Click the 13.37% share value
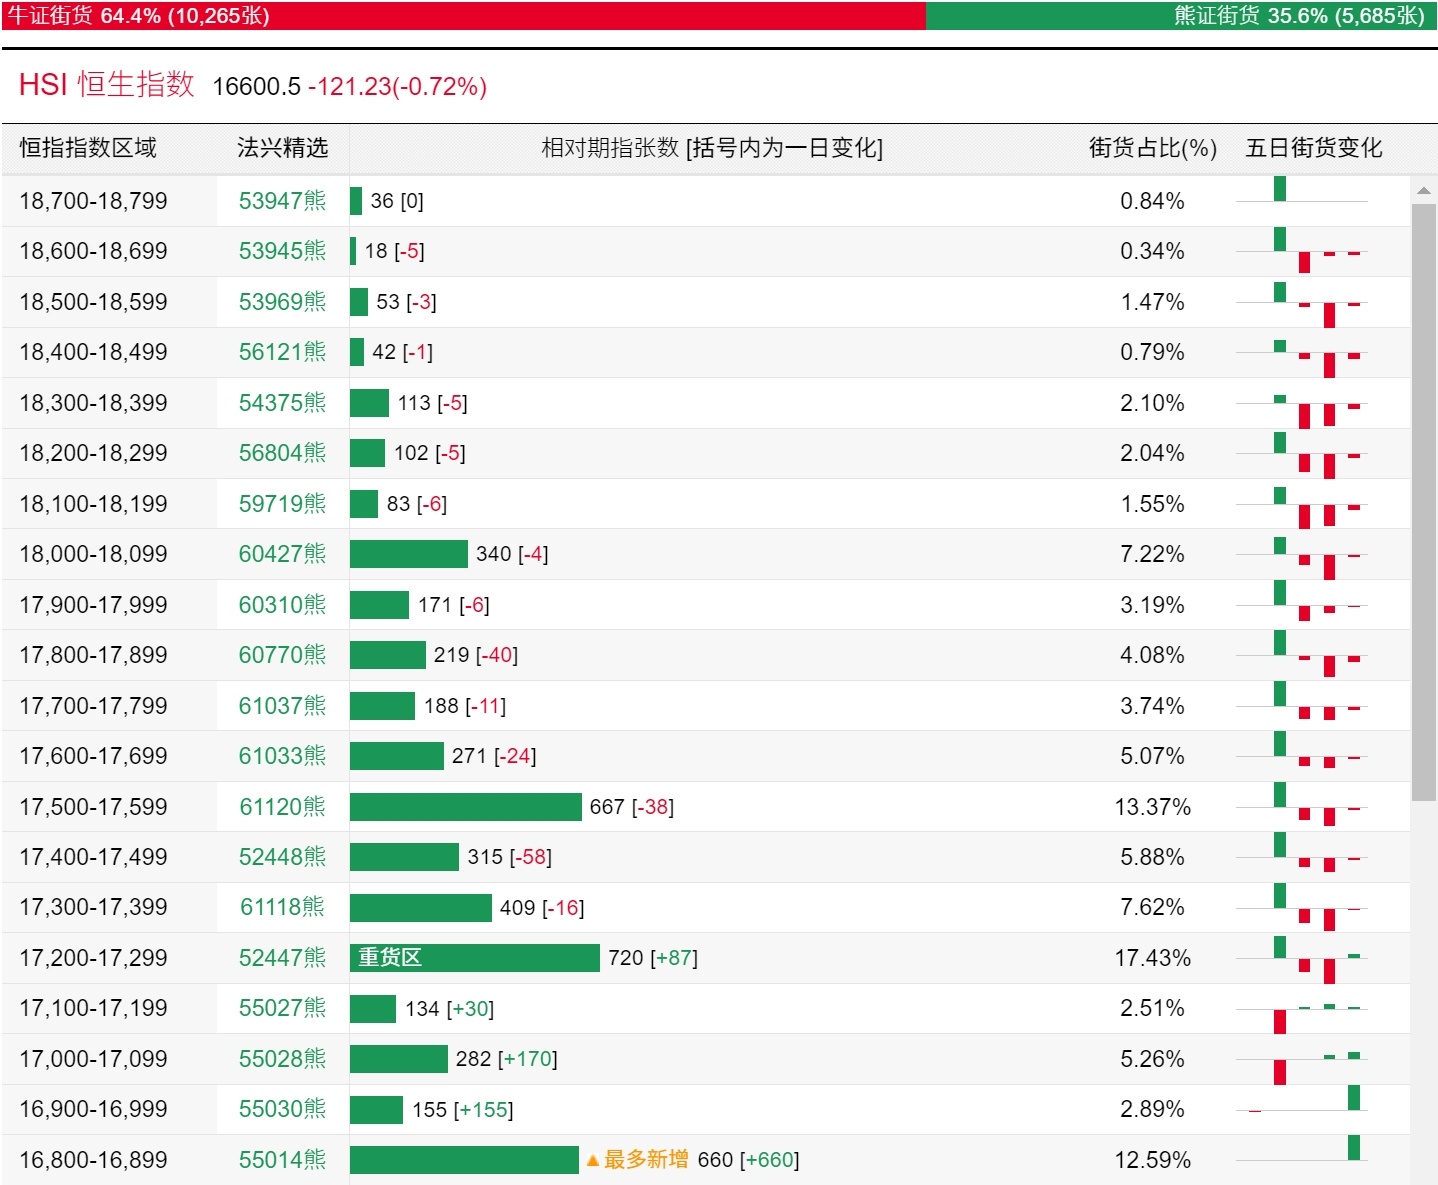 point(1152,807)
